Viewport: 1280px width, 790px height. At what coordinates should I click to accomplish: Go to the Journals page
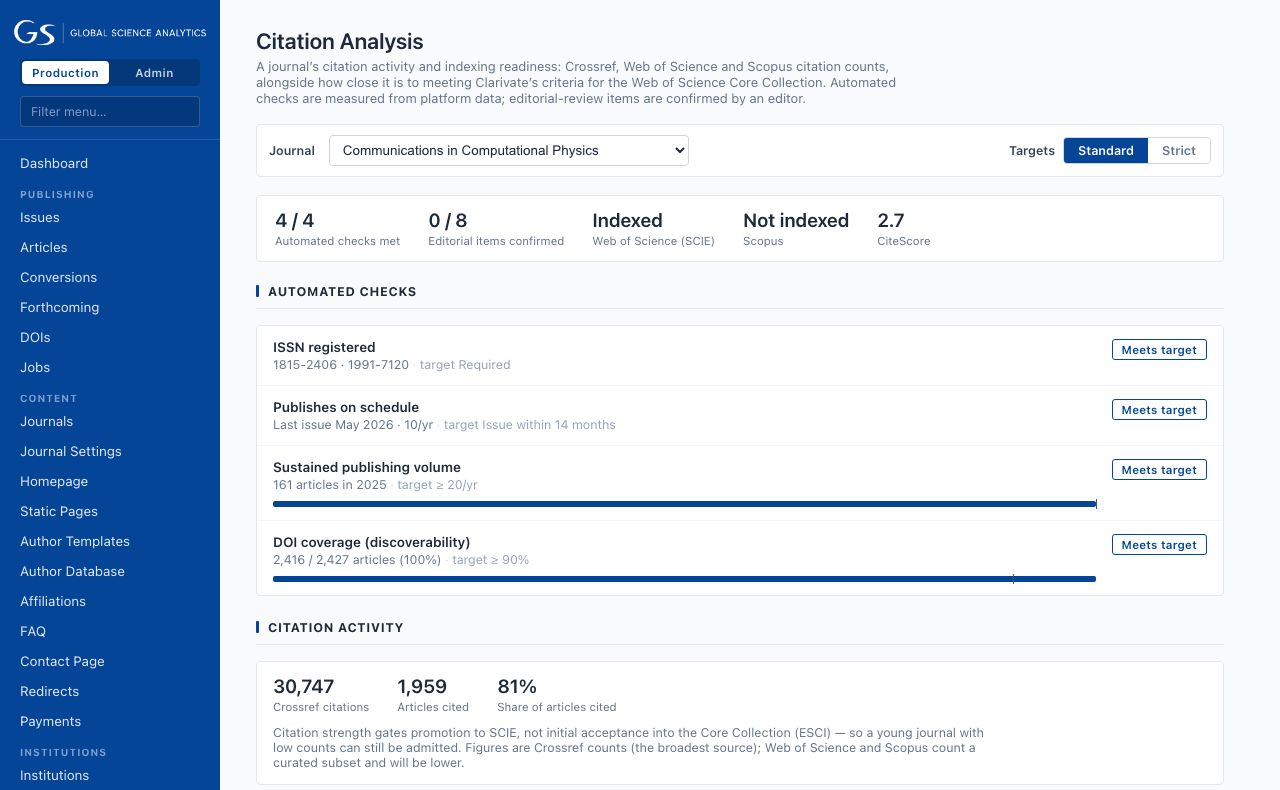47,421
